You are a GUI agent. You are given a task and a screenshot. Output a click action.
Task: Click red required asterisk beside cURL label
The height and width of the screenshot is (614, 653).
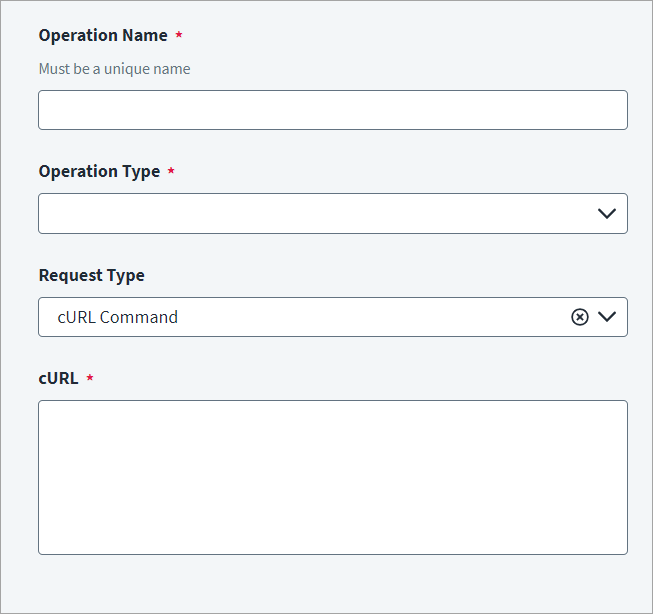tap(90, 377)
